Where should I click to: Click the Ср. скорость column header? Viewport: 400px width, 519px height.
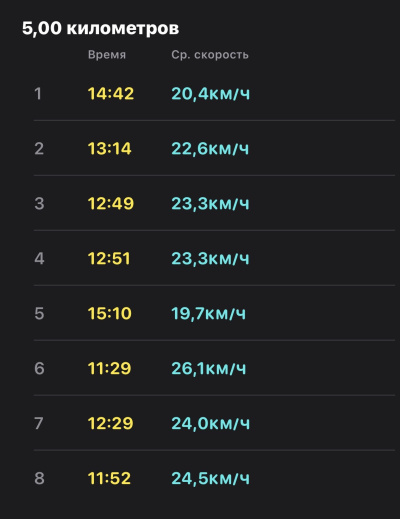pyautogui.click(x=210, y=55)
